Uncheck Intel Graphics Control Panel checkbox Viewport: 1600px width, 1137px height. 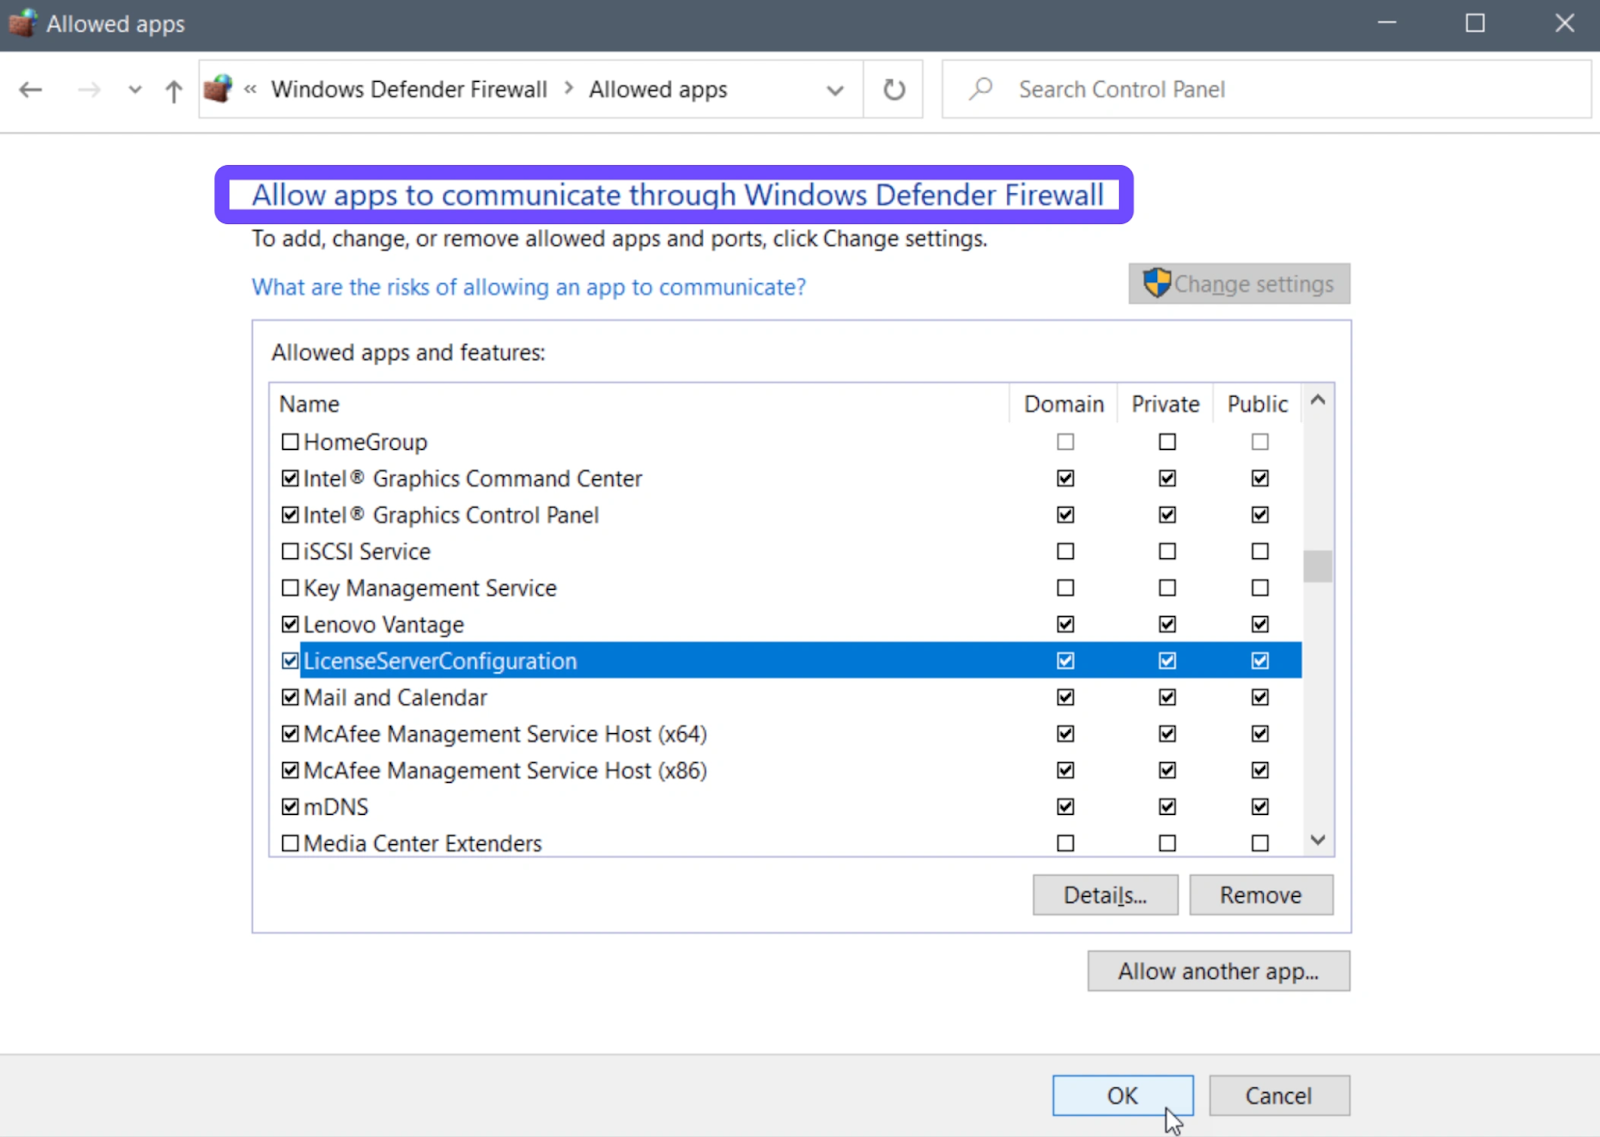pyautogui.click(x=290, y=514)
